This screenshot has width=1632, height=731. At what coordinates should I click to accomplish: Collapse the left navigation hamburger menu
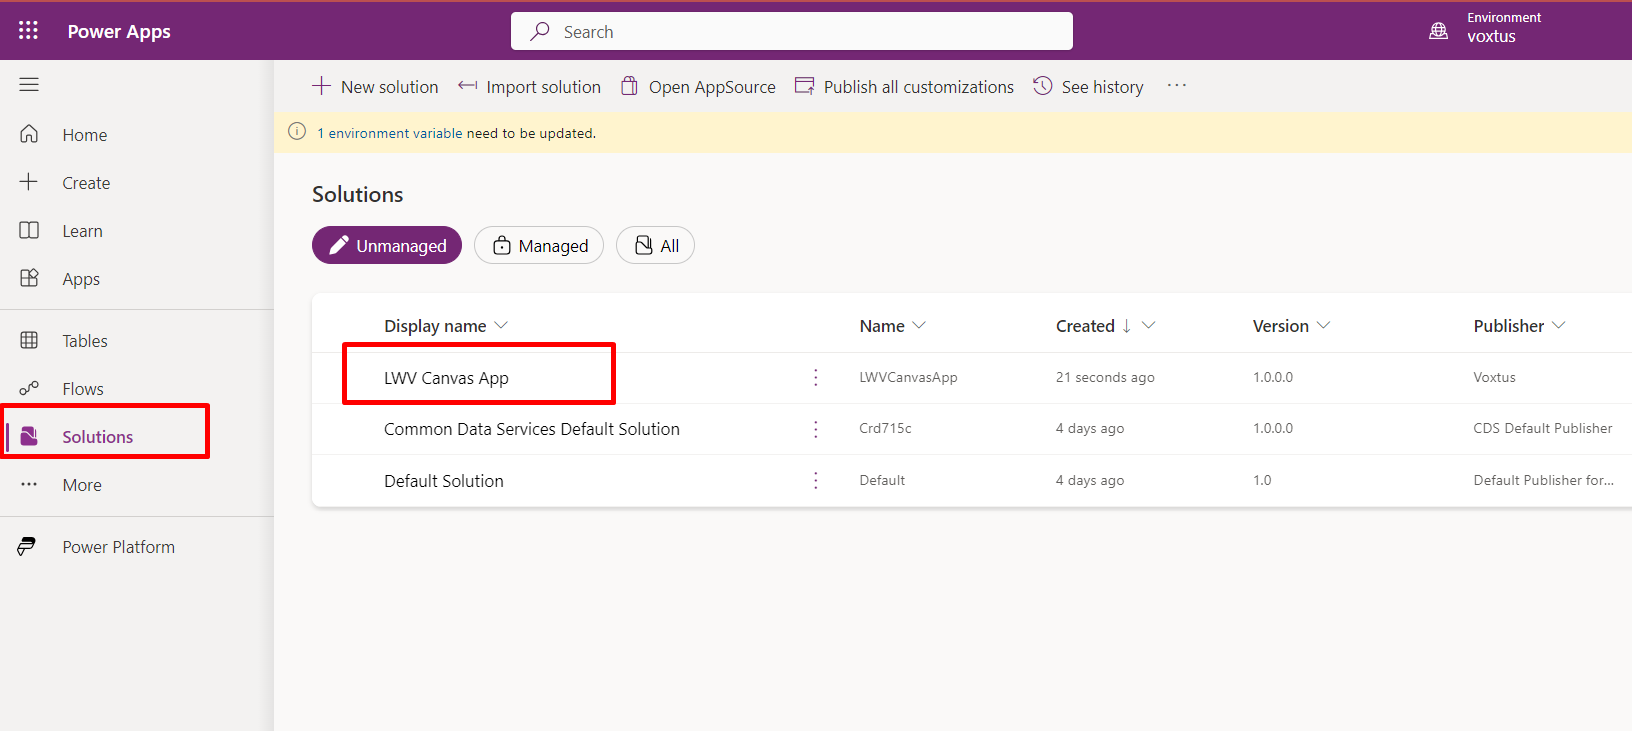[x=29, y=85]
